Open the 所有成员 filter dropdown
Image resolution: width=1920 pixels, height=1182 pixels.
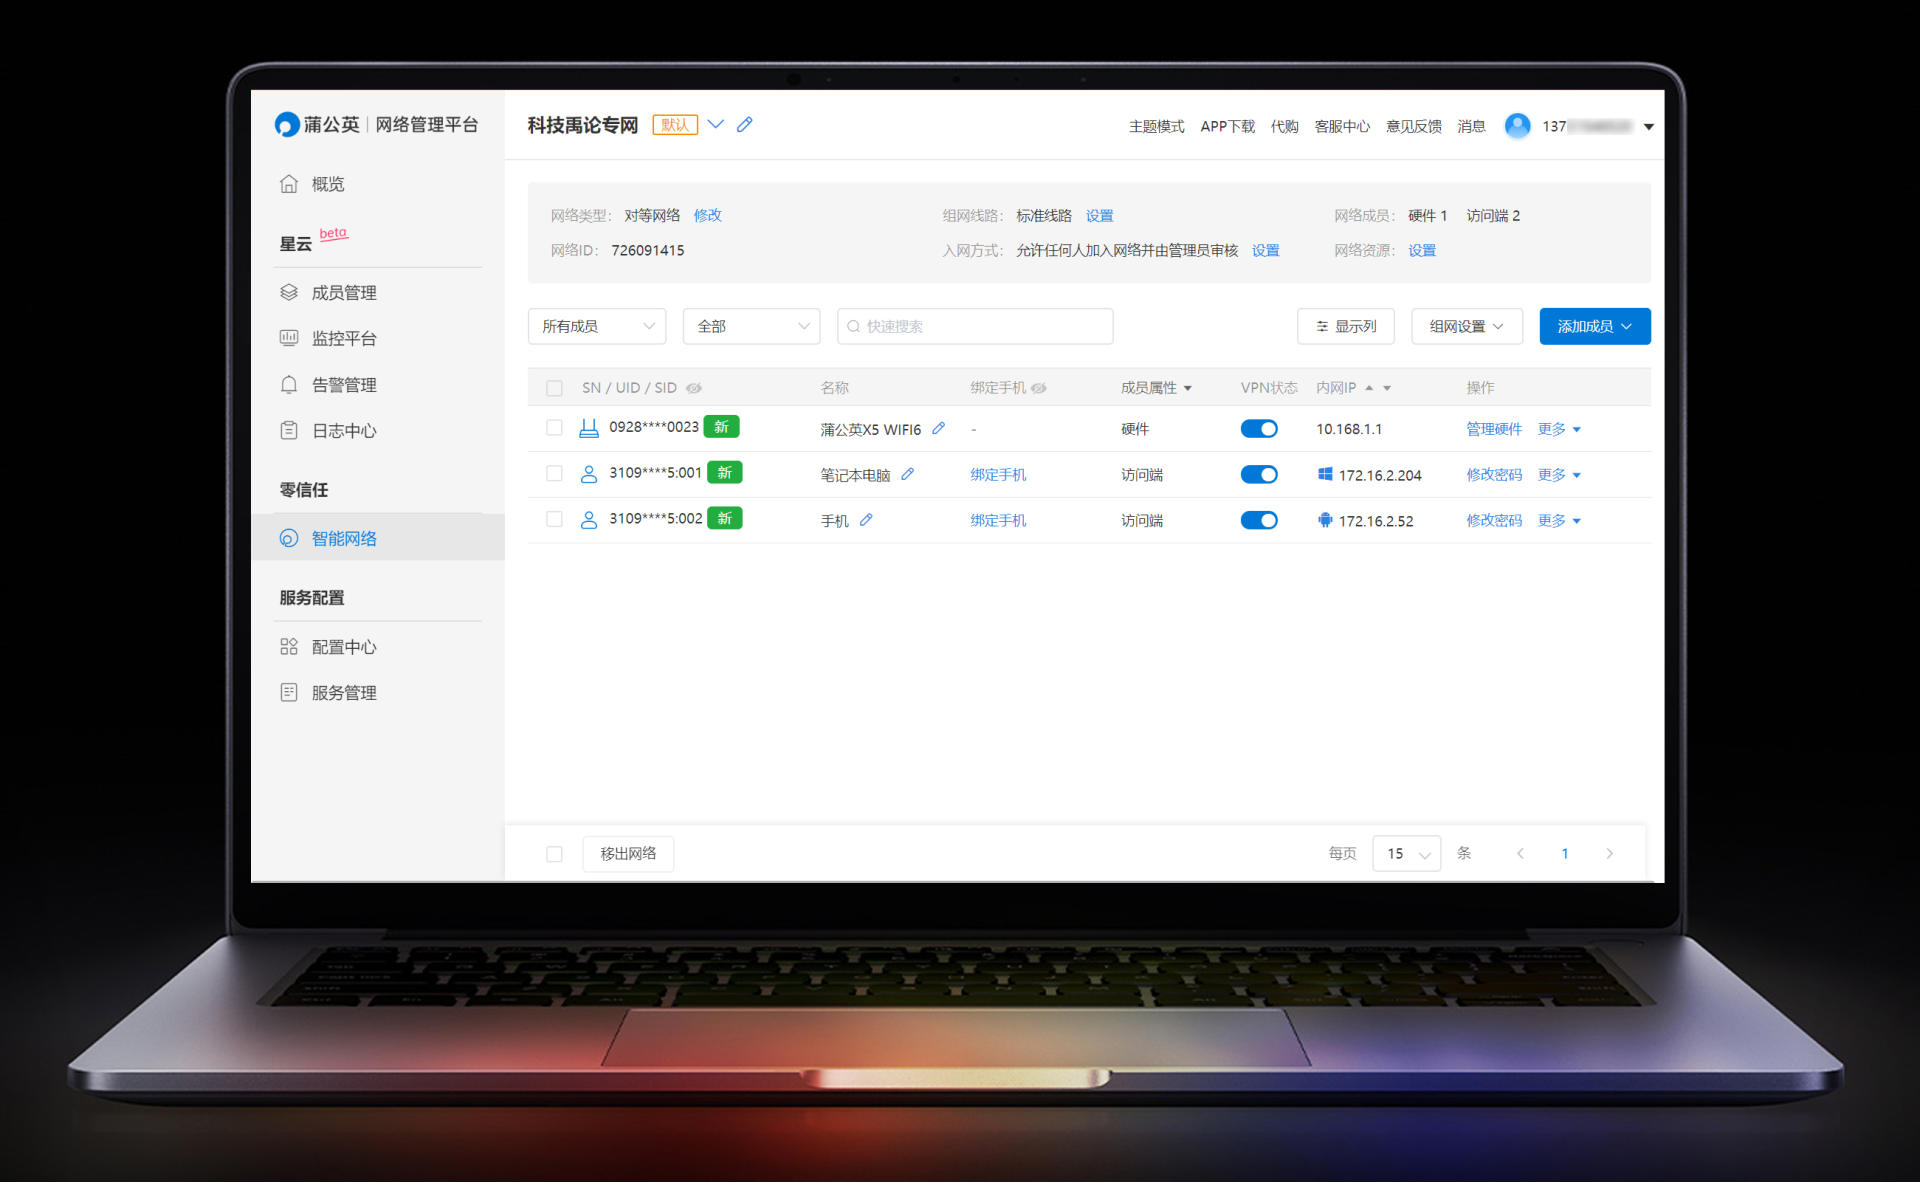pyautogui.click(x=597, y=326)
